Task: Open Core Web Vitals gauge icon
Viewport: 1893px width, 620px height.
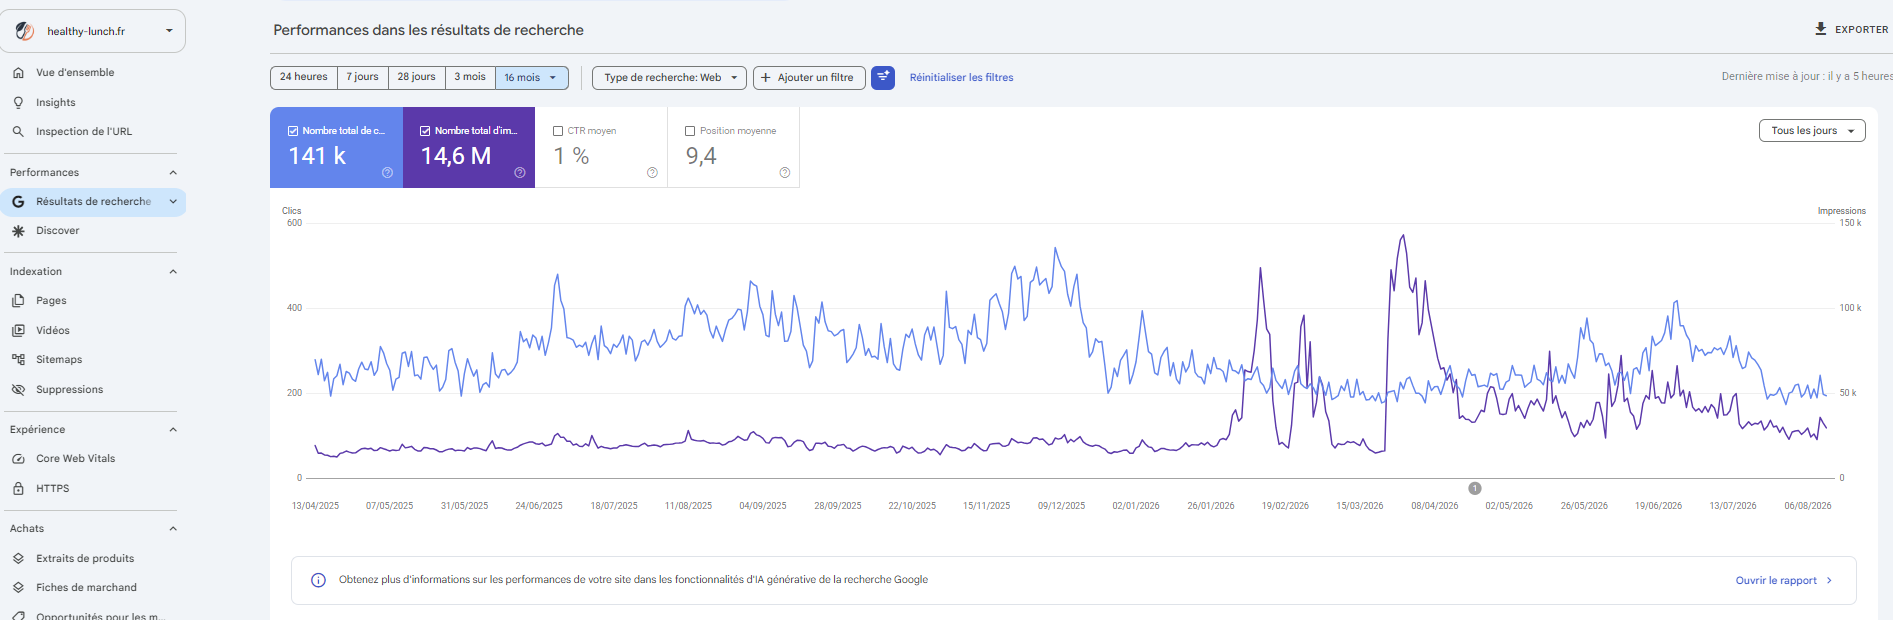Action: pyautogui.click(x=18, y=459)
